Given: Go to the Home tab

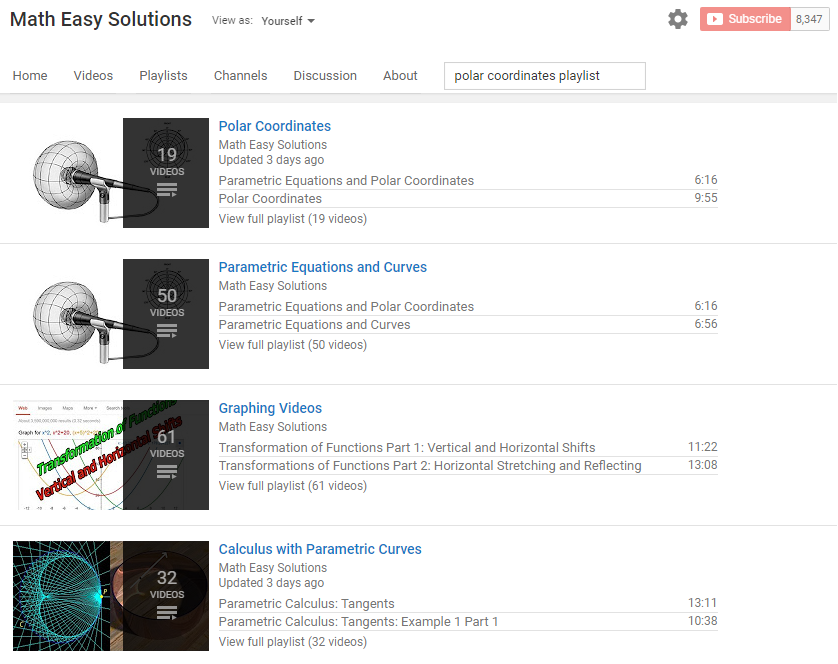Looking at the screenshot, I should [x=30, y=76].
